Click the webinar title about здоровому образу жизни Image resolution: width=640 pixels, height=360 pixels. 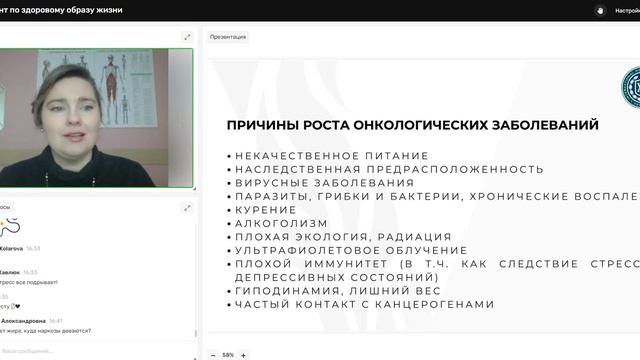(x=61, y=10)
